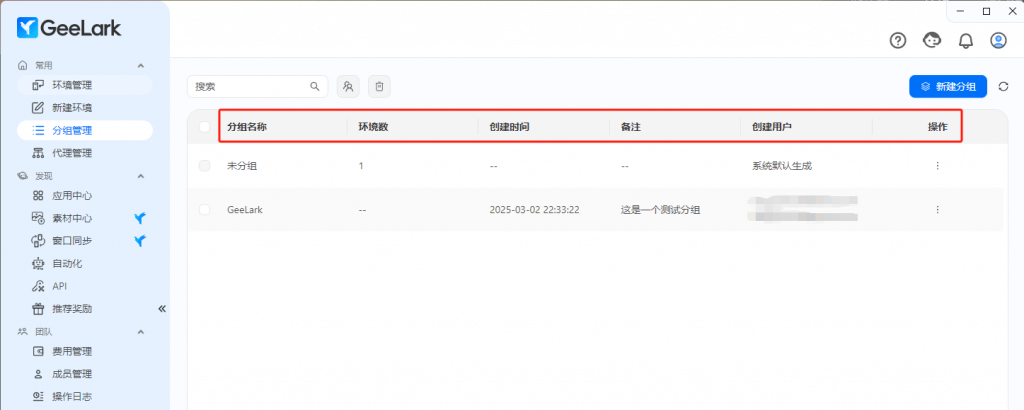Collapse the 发现 sidebar section
Image resolution: width=1024 pixels, height=410 pixels.
pyautogui.click(x=140, y=176)
